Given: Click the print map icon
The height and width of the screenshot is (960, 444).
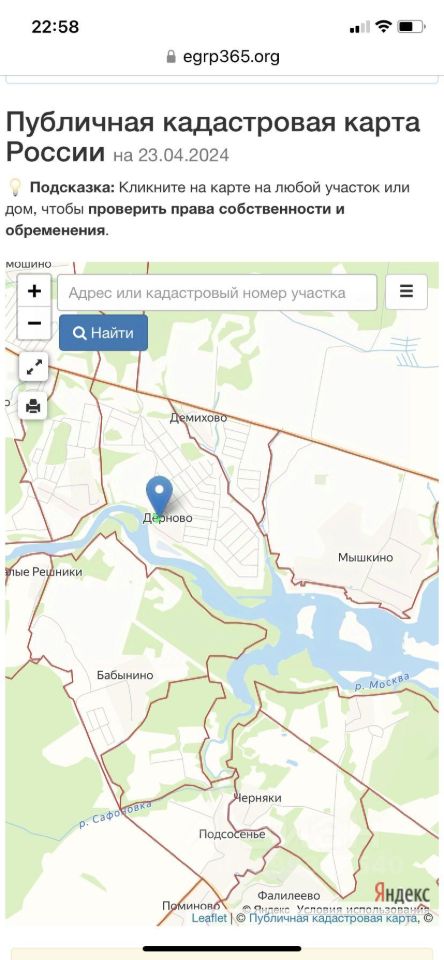Looking at the screenshot, I should (34, 405).
